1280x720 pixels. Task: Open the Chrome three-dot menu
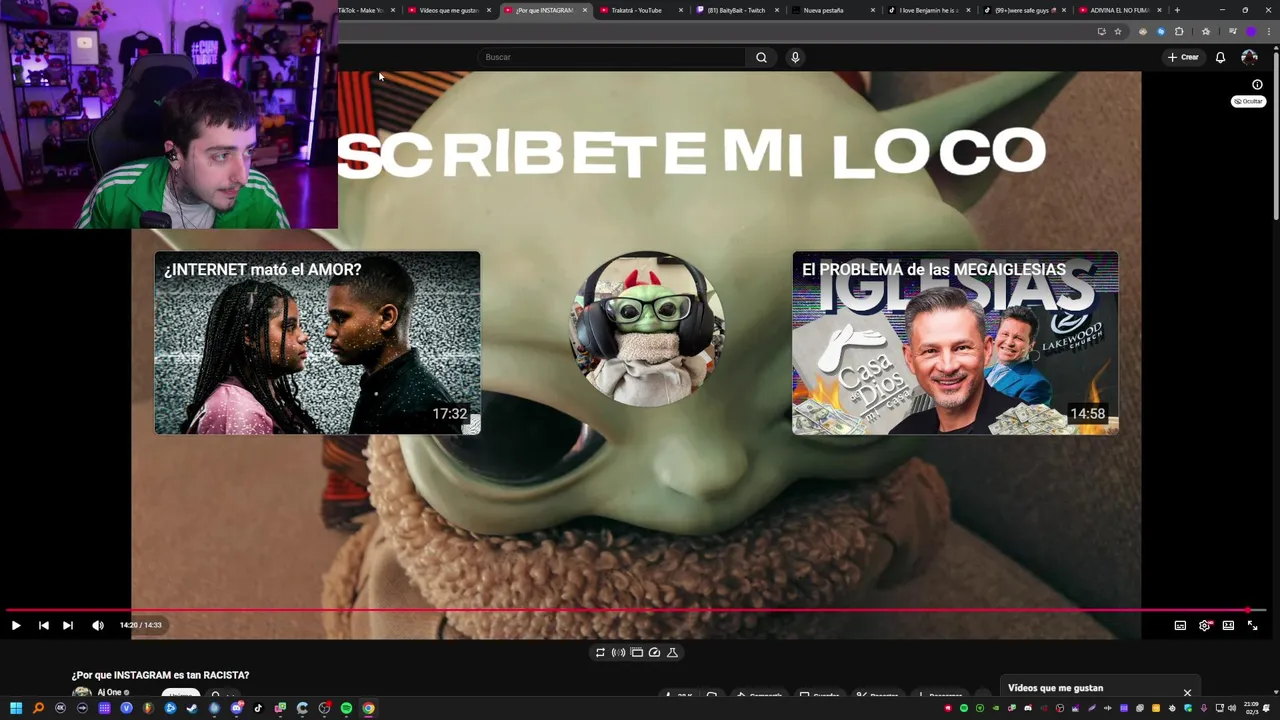(x=1268, y=31)
